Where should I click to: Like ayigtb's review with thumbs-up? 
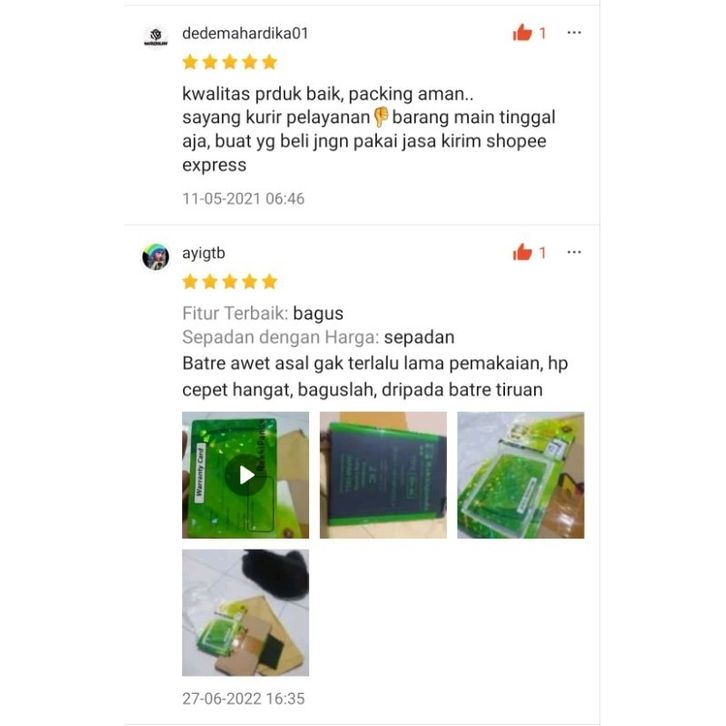pos(522,252)
